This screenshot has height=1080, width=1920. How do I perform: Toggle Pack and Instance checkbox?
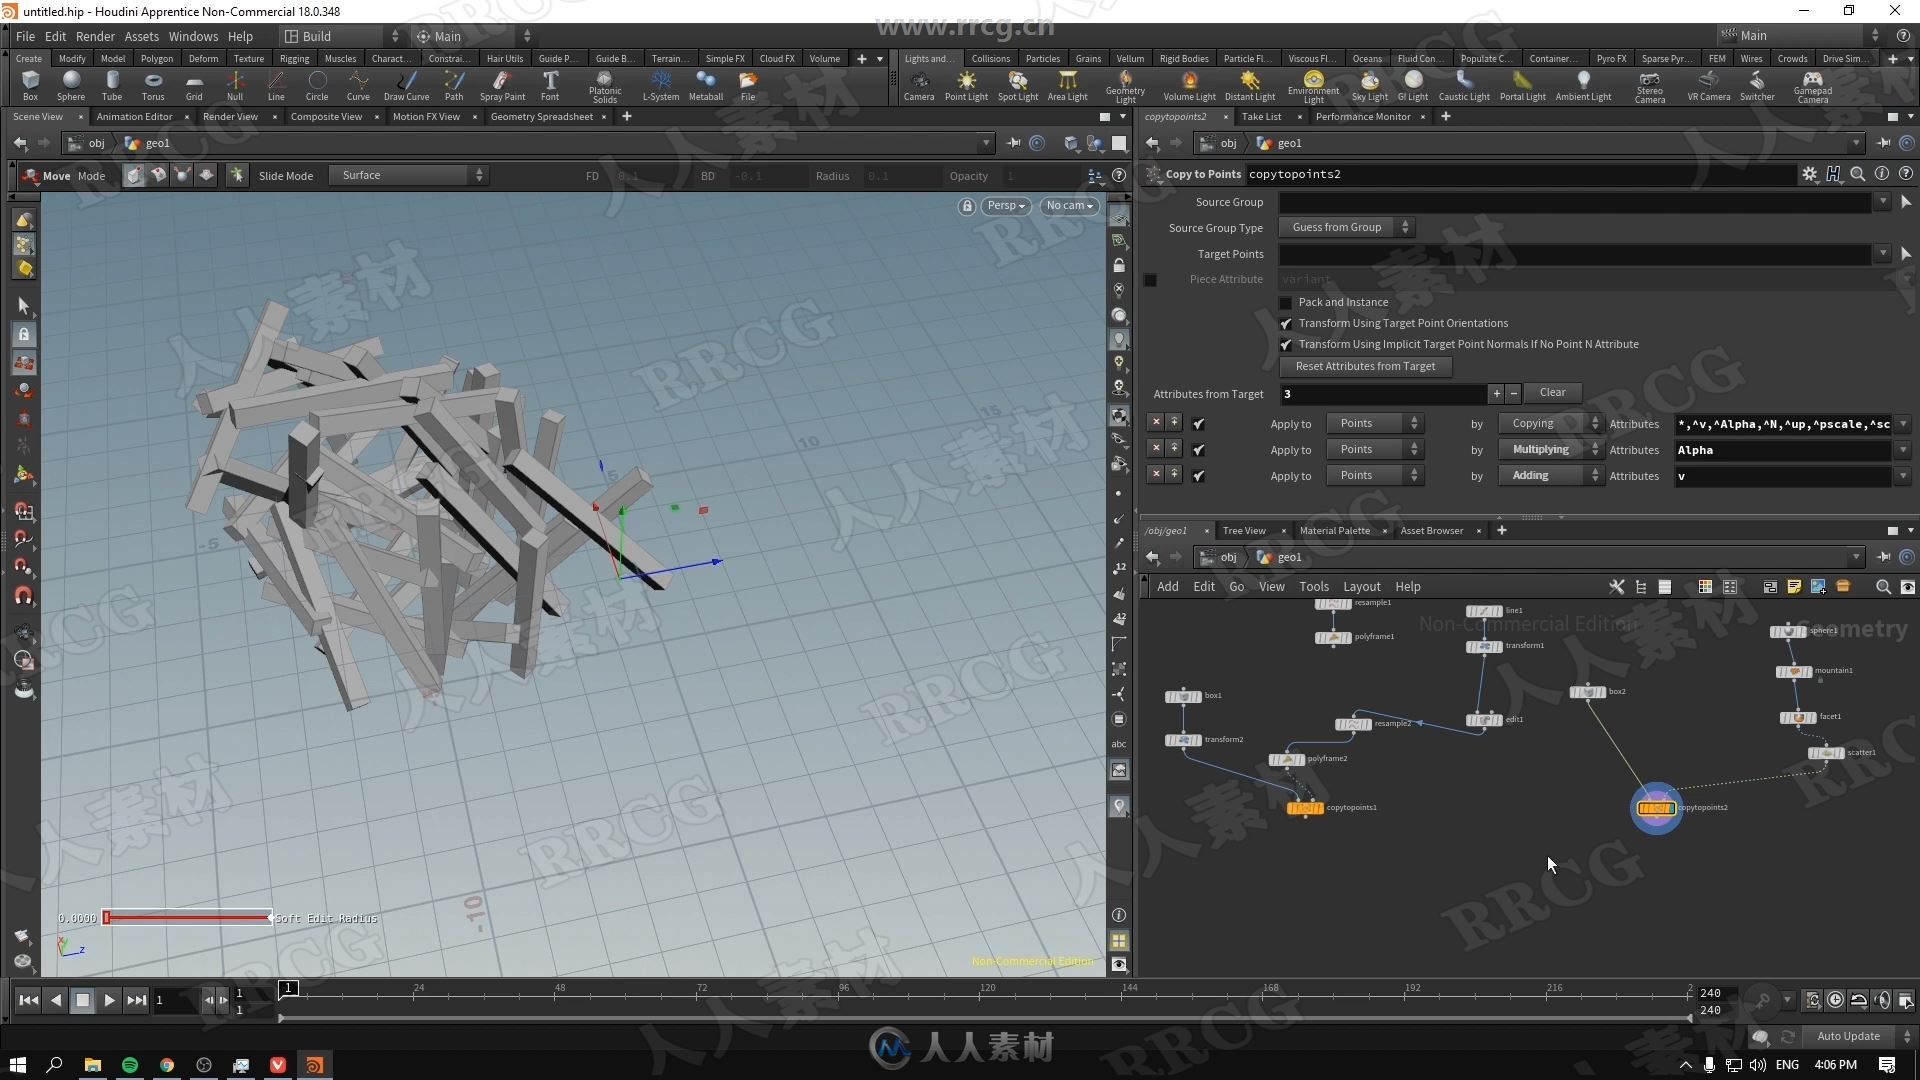coord(1286,301)
